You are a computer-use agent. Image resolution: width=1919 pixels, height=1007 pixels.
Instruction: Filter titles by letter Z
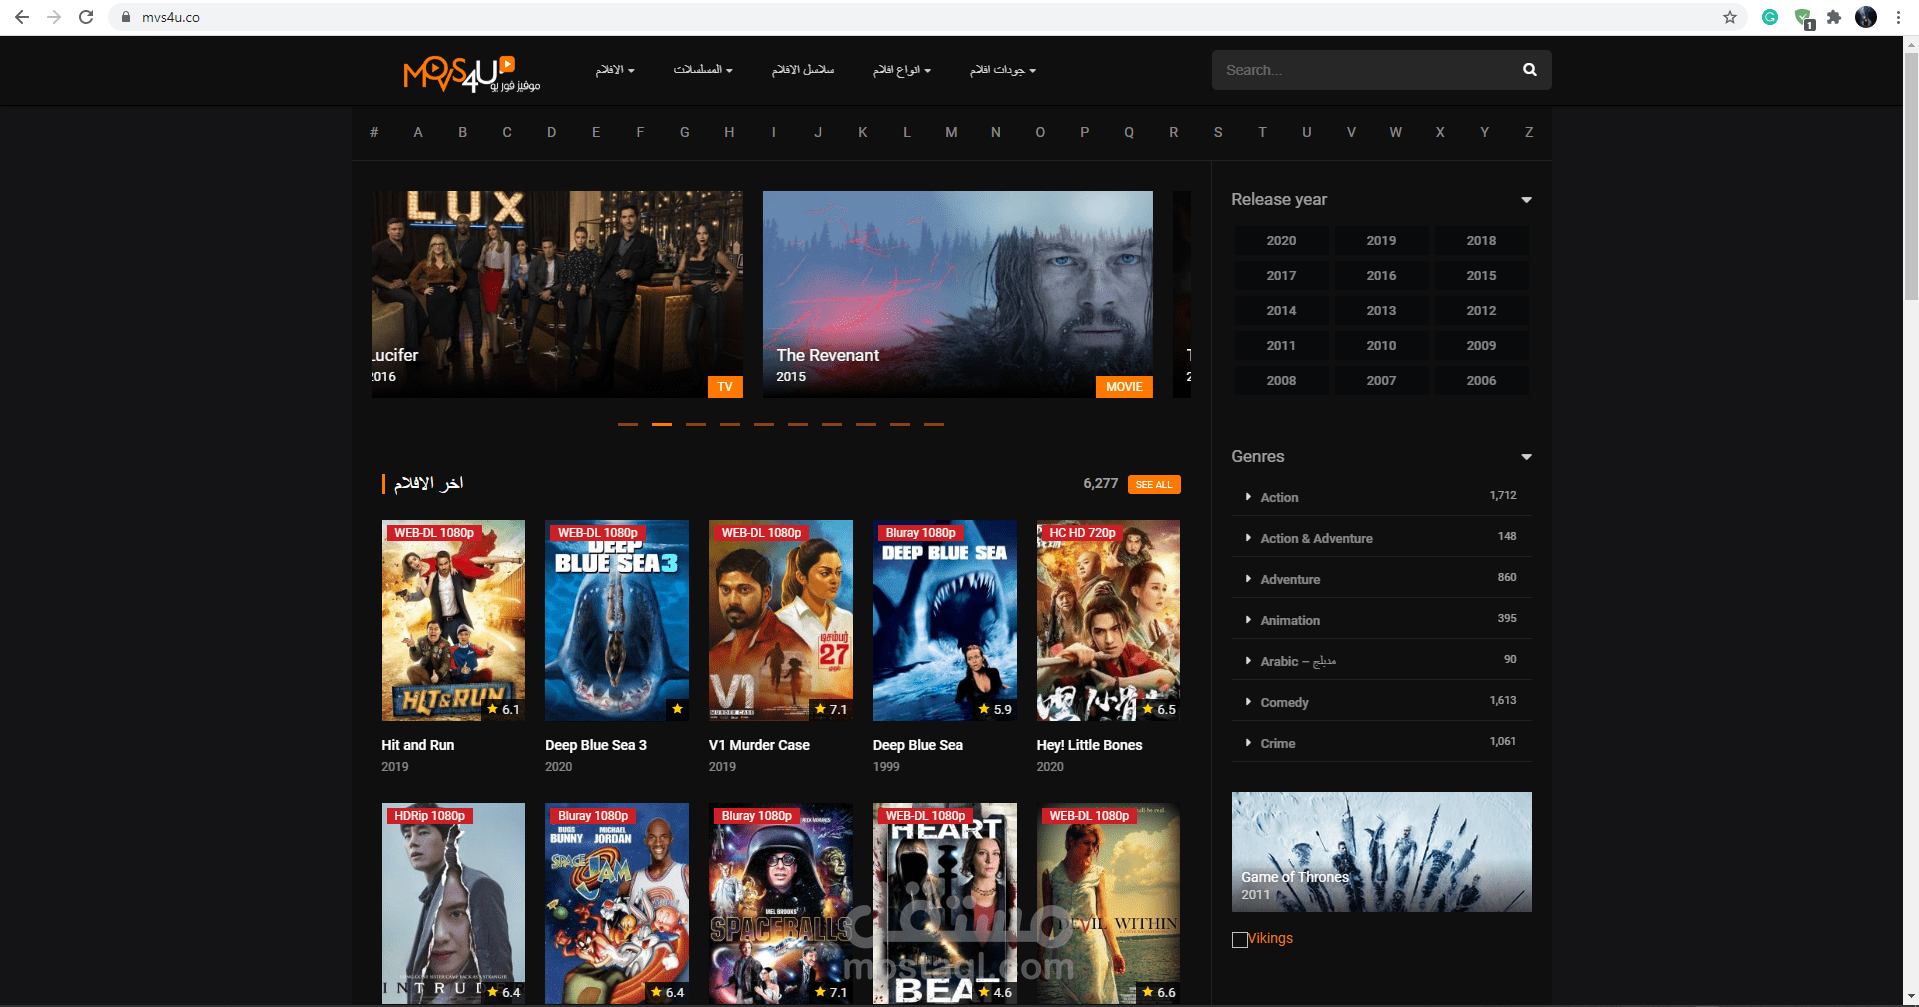(1528, 132)
